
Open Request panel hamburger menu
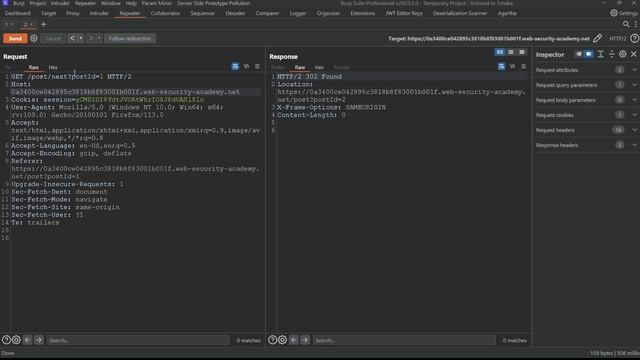click(257, 67)
